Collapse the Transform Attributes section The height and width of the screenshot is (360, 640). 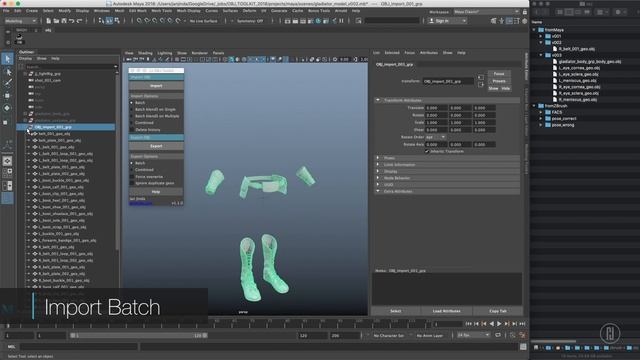[x=378, y=100]
